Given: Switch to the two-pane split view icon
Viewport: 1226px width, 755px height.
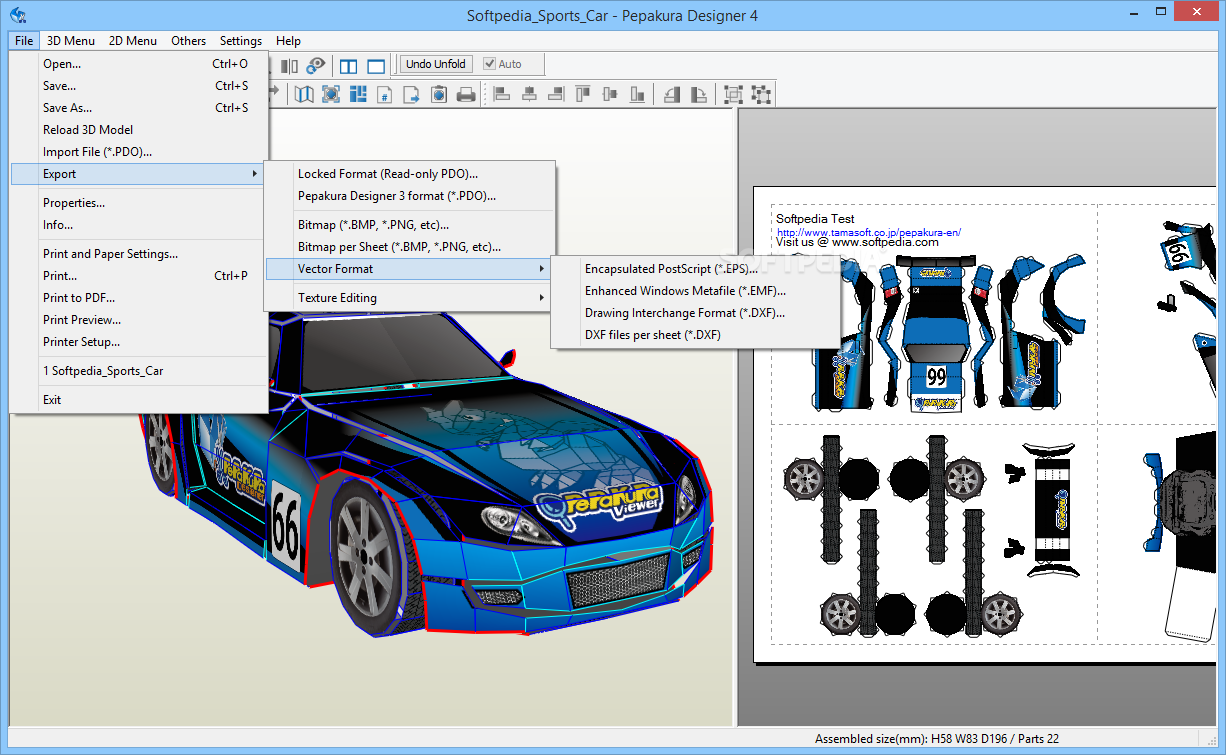Looking at the screenshot, I should click(x=348, y=66).
